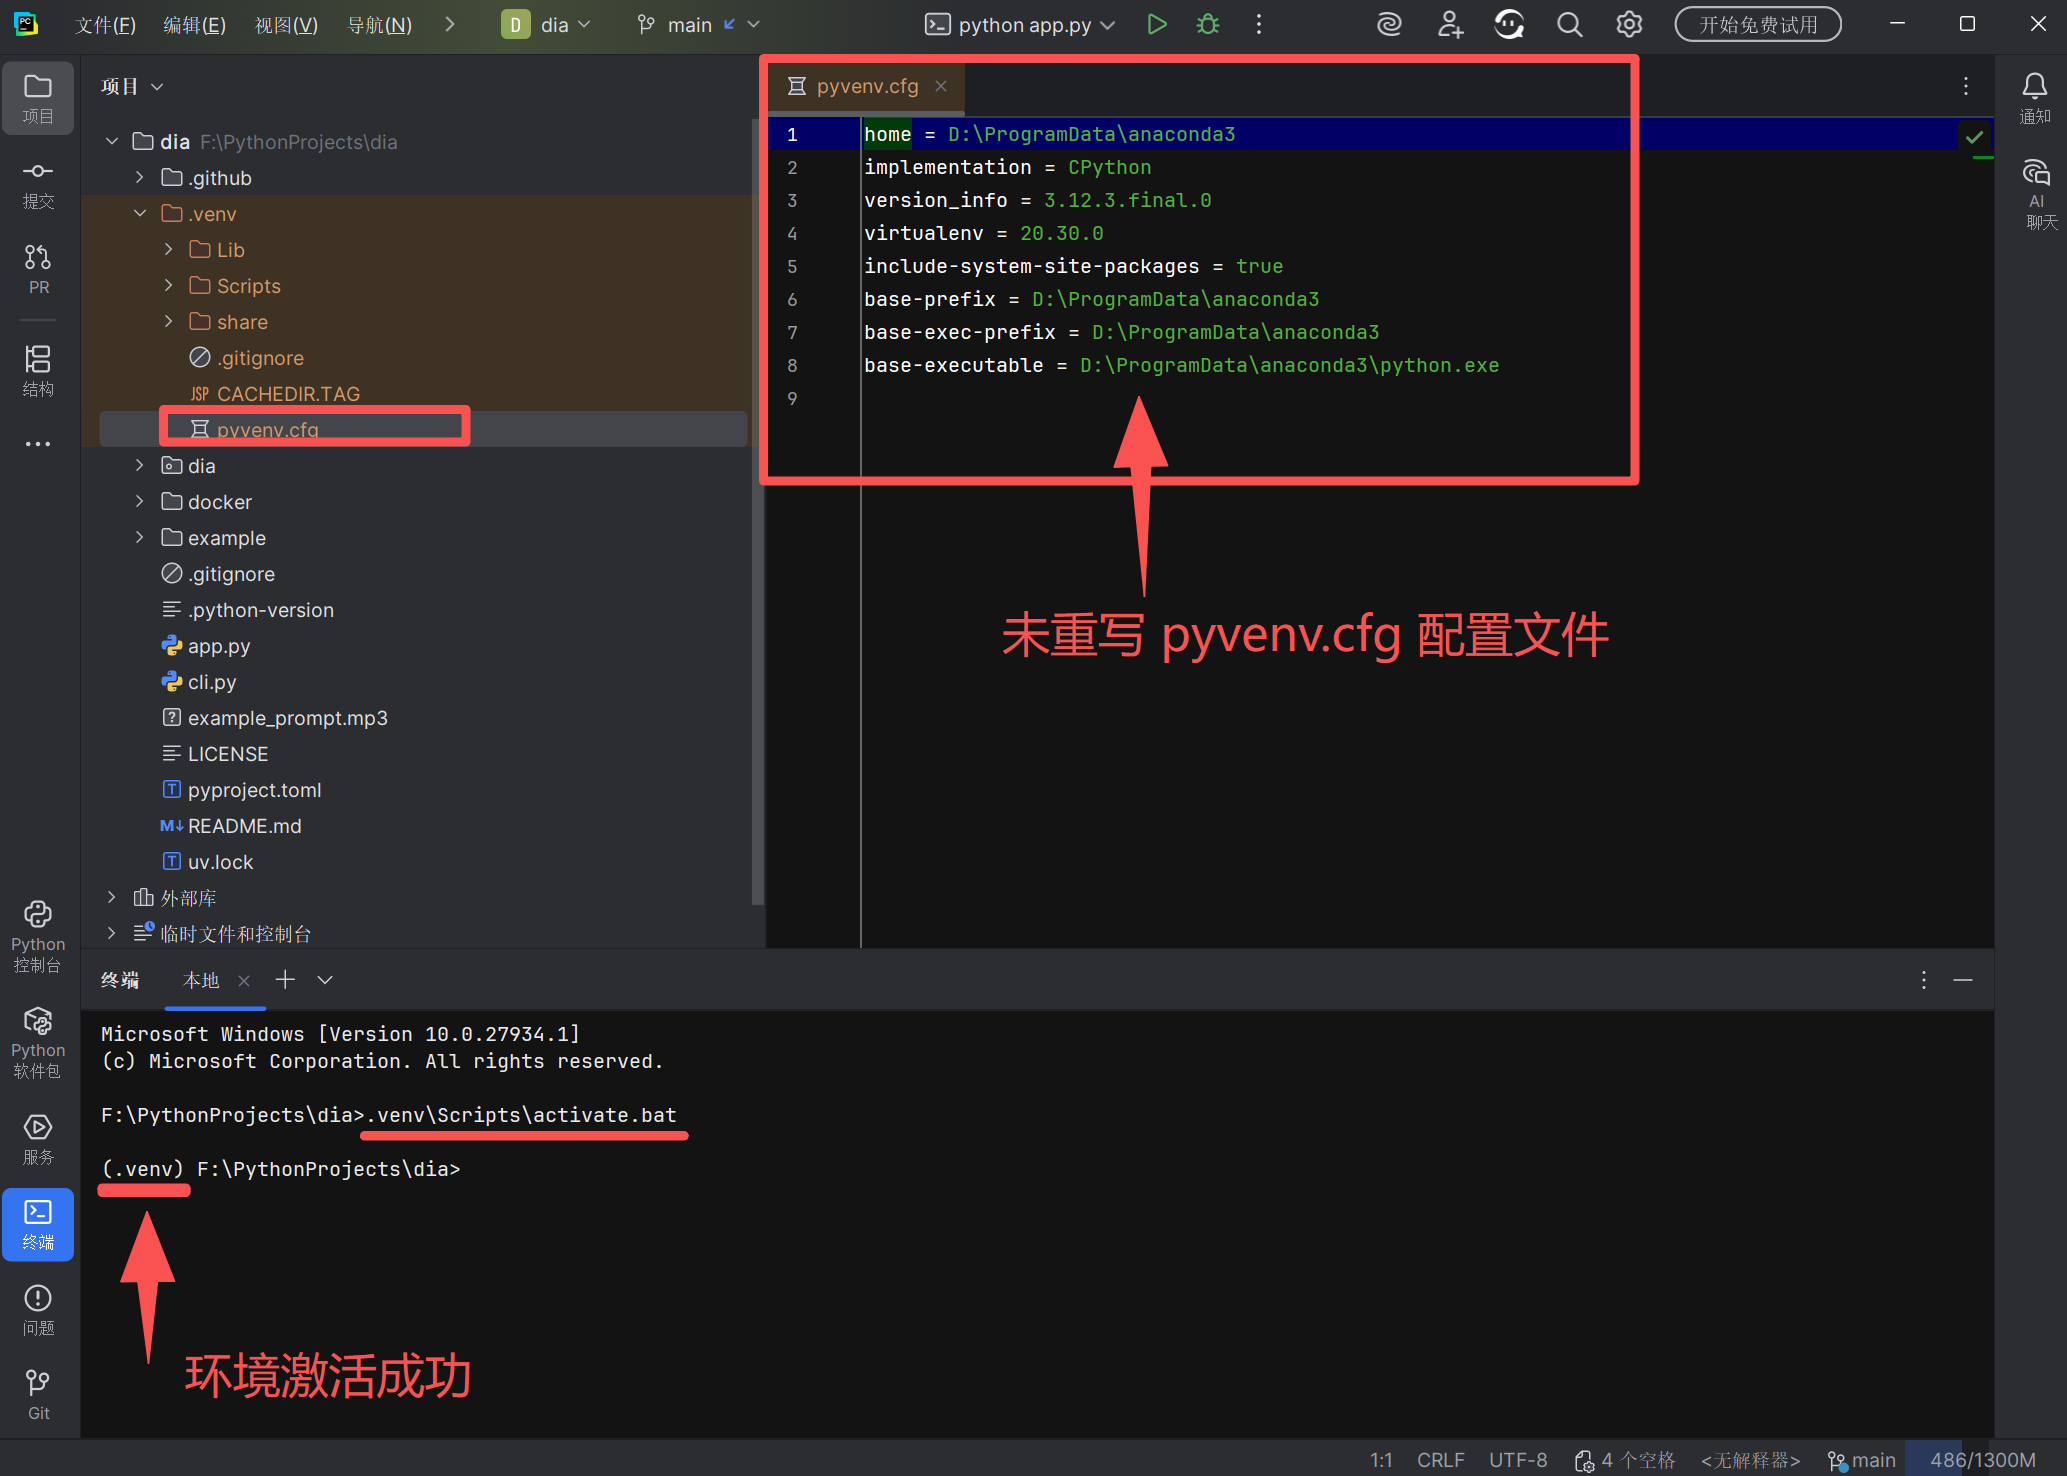Viewport: 2067px width, 1476px height.
Task: Open the Python Packages tool window
Action: pyautogui.click(x=38, y=1043)
